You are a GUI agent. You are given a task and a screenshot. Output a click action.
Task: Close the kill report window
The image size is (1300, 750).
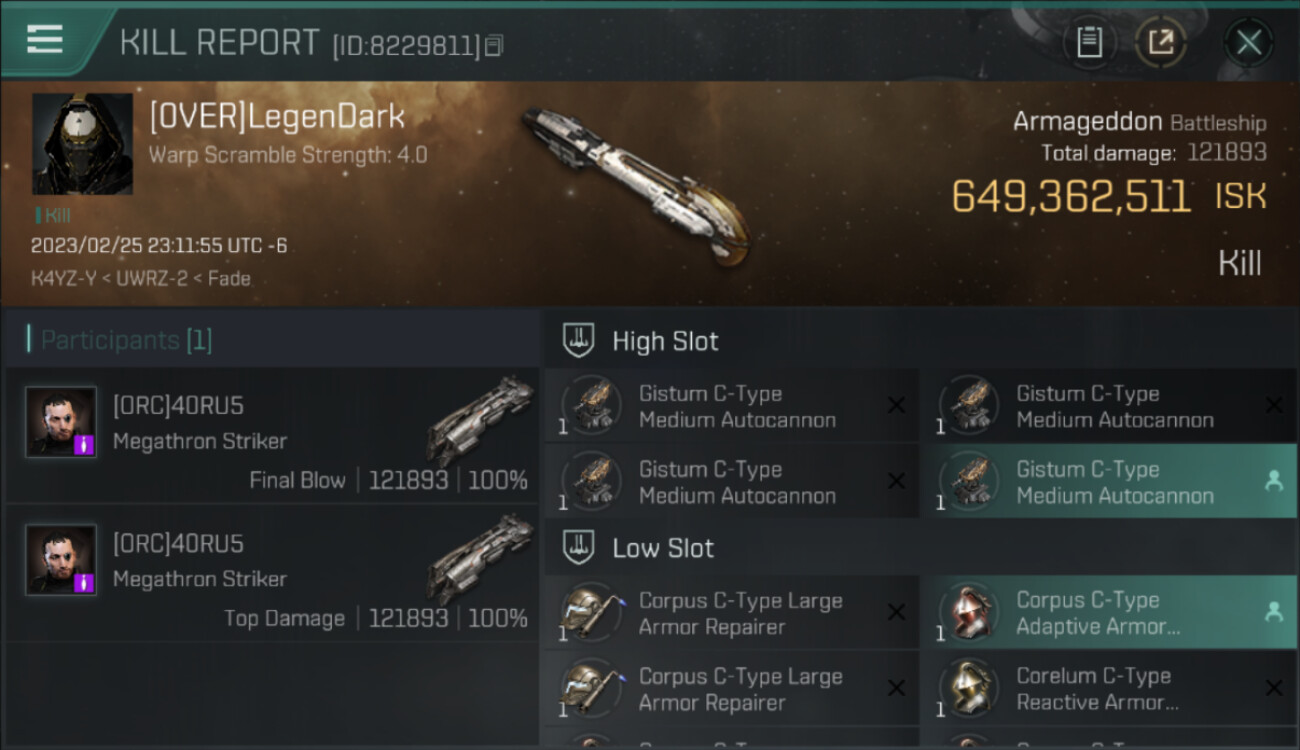coord(1248,43)
